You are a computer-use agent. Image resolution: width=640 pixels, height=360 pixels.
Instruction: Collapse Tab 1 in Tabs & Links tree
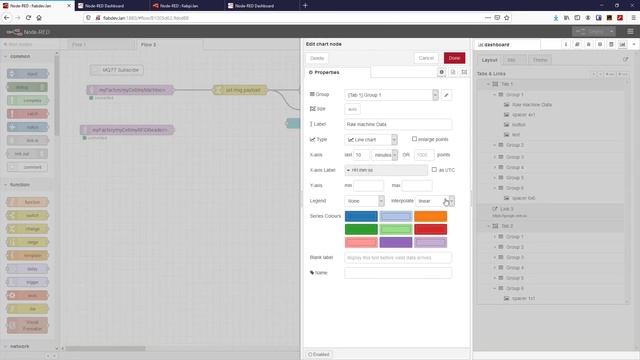tap(489, 84)
